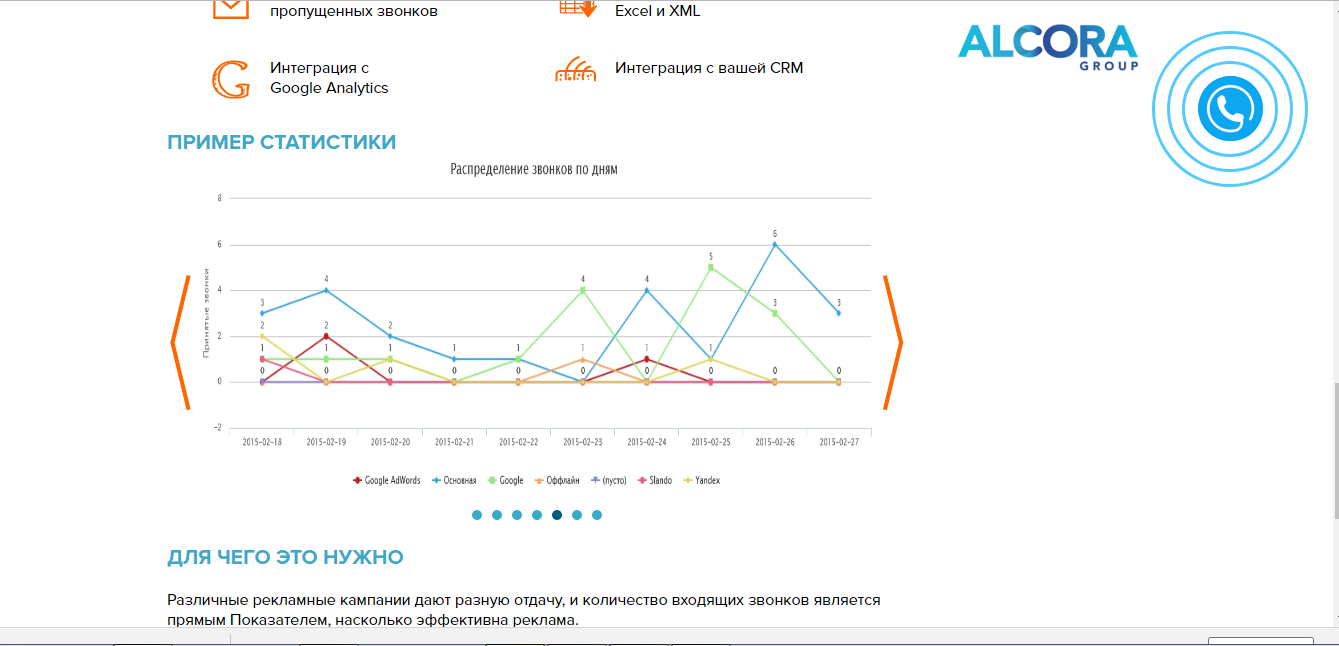1339x646 pixels.
Task: Toggle the Slando series in the legend
Action: tap(642, 479)
